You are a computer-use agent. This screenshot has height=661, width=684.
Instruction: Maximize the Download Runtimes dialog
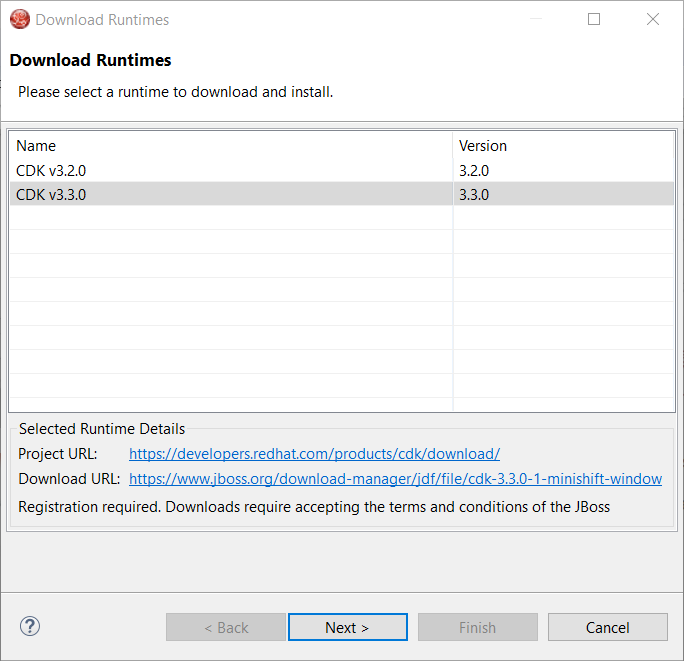594,19
